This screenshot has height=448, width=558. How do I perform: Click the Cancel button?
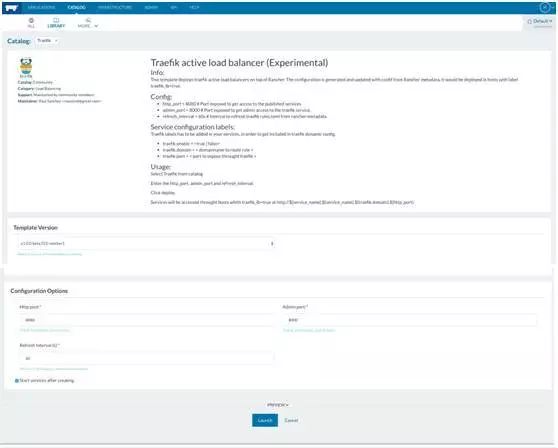click(x=291, y=420)
